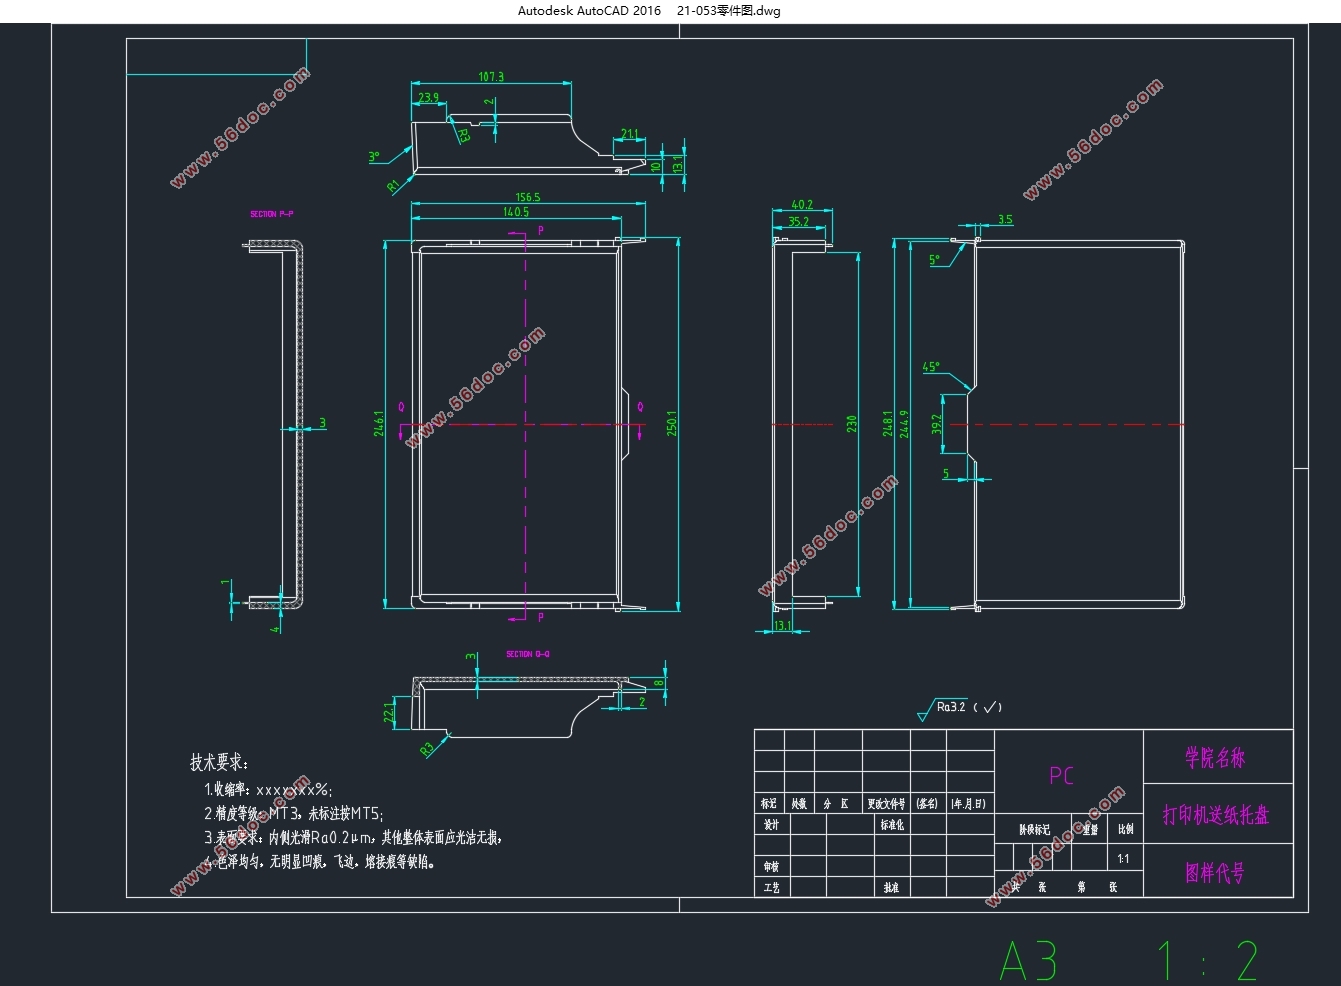Click the 3° angle leader in top view
1341x986 pixels.
(374, 157)
